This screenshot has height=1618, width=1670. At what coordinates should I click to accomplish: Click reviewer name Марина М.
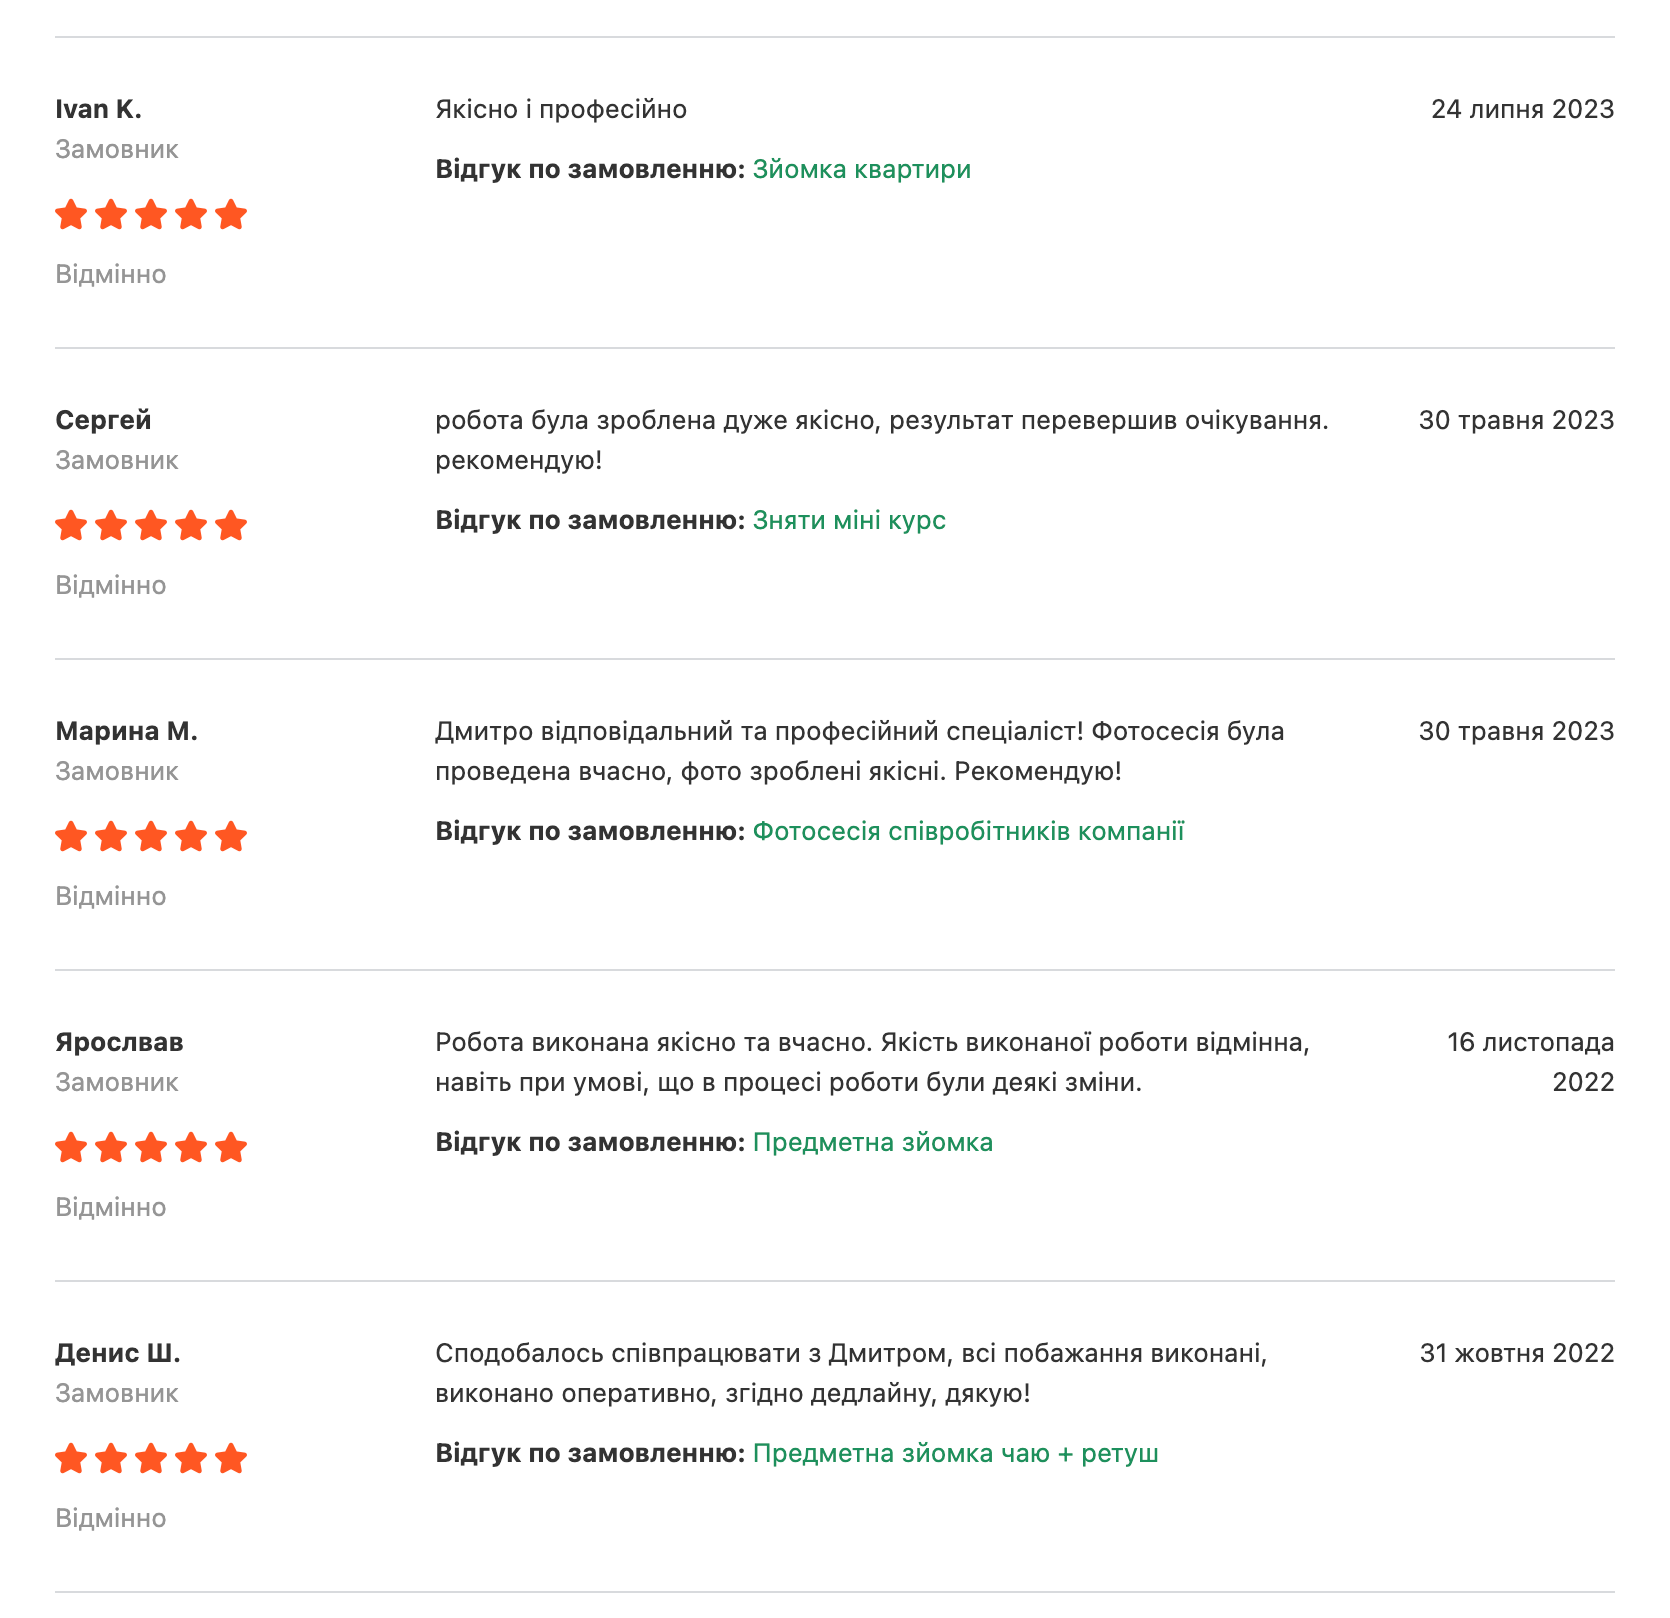click(x=126, y=731)
